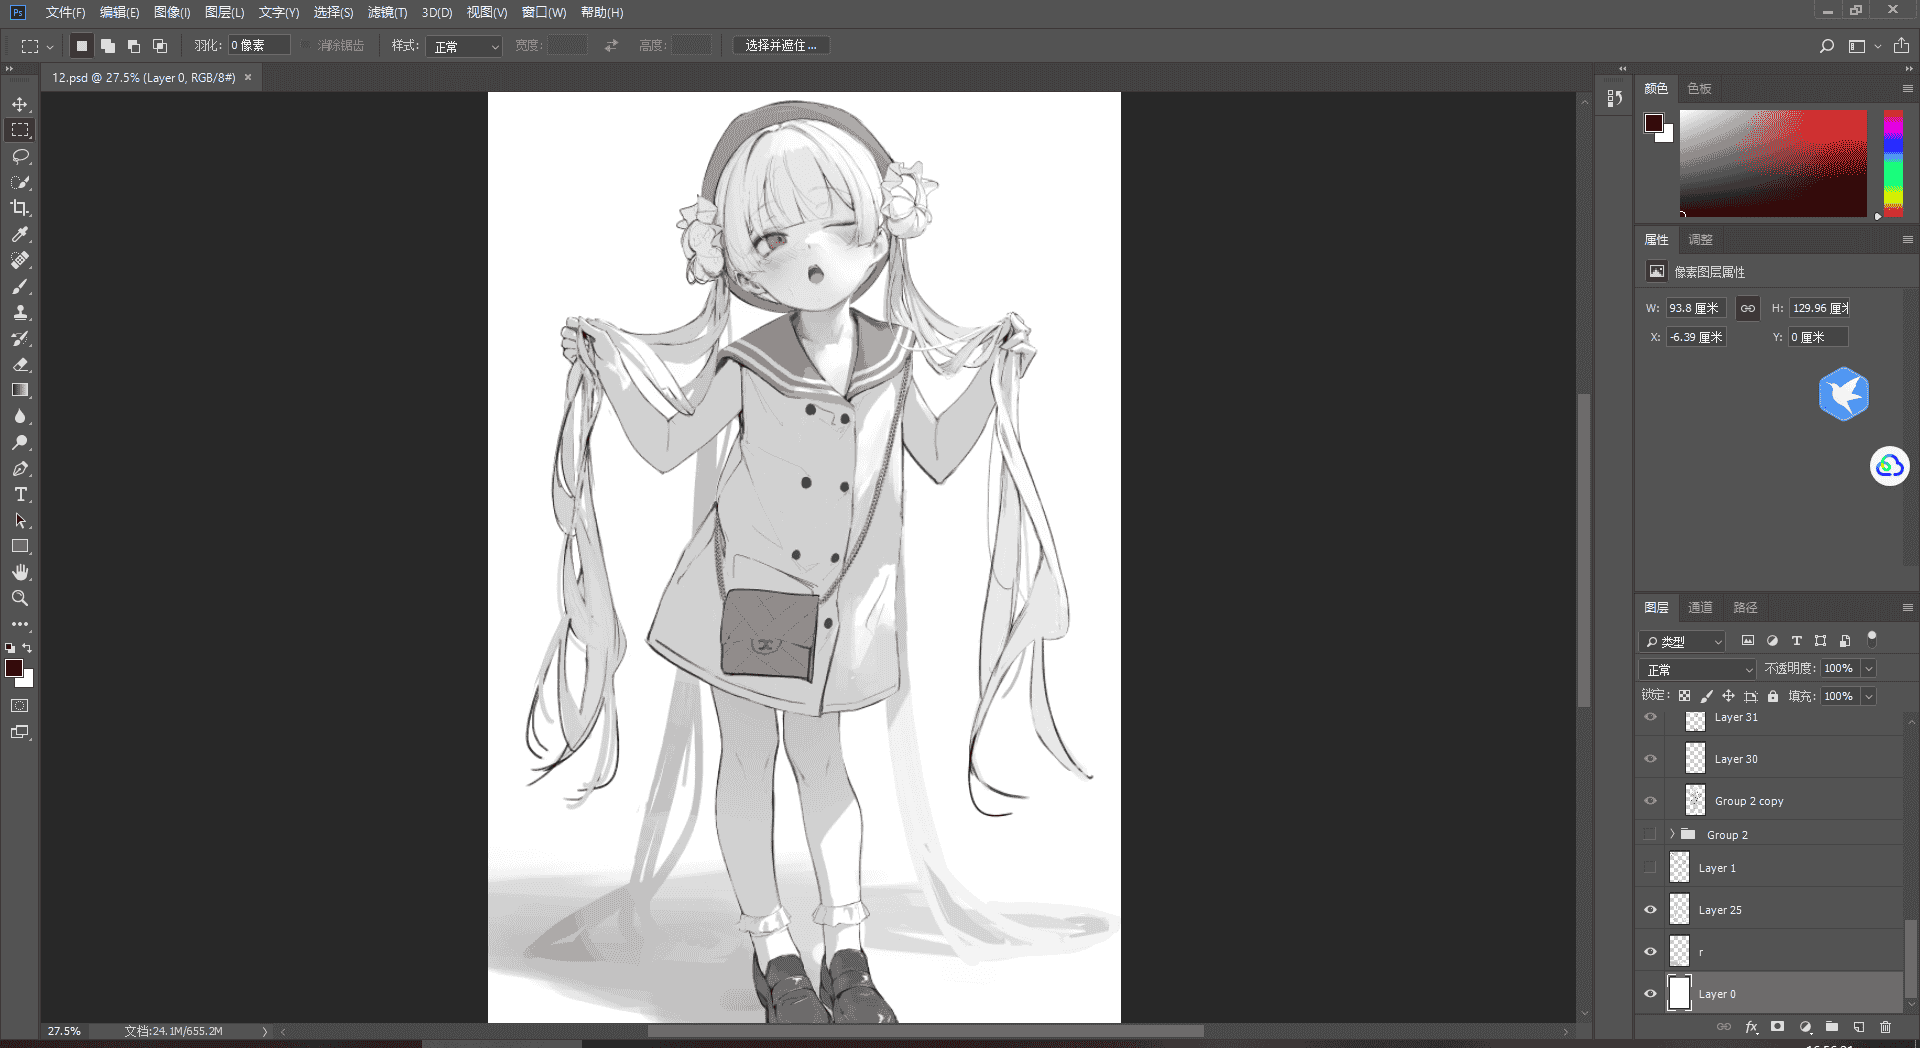Screen dimensions: 1920x1048
Task: Click the link width and height button
Action: (x=1747, y=308)
